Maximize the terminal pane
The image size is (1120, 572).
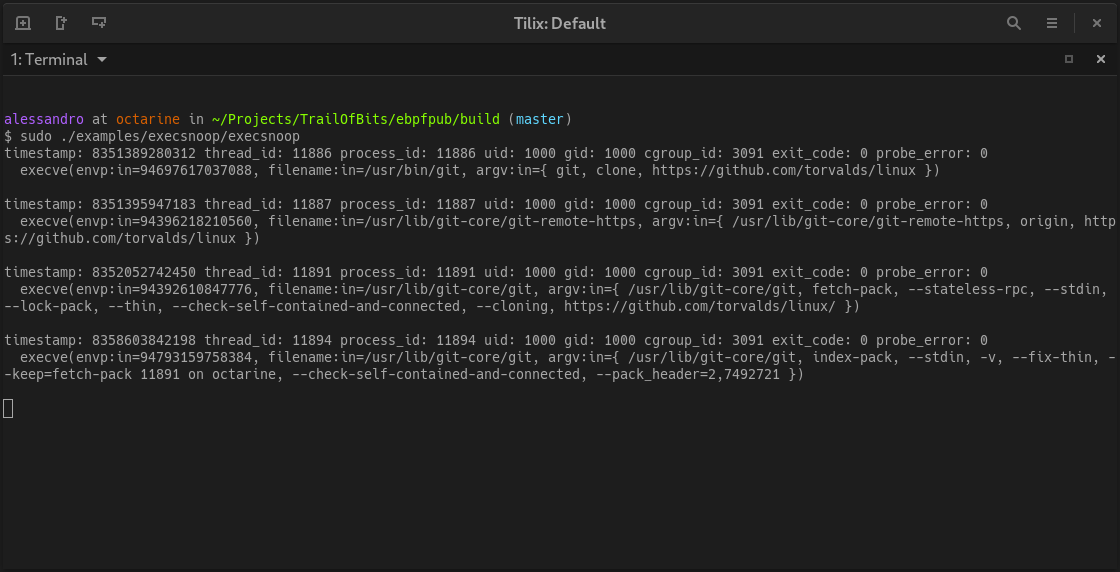tap(1069, 59)
